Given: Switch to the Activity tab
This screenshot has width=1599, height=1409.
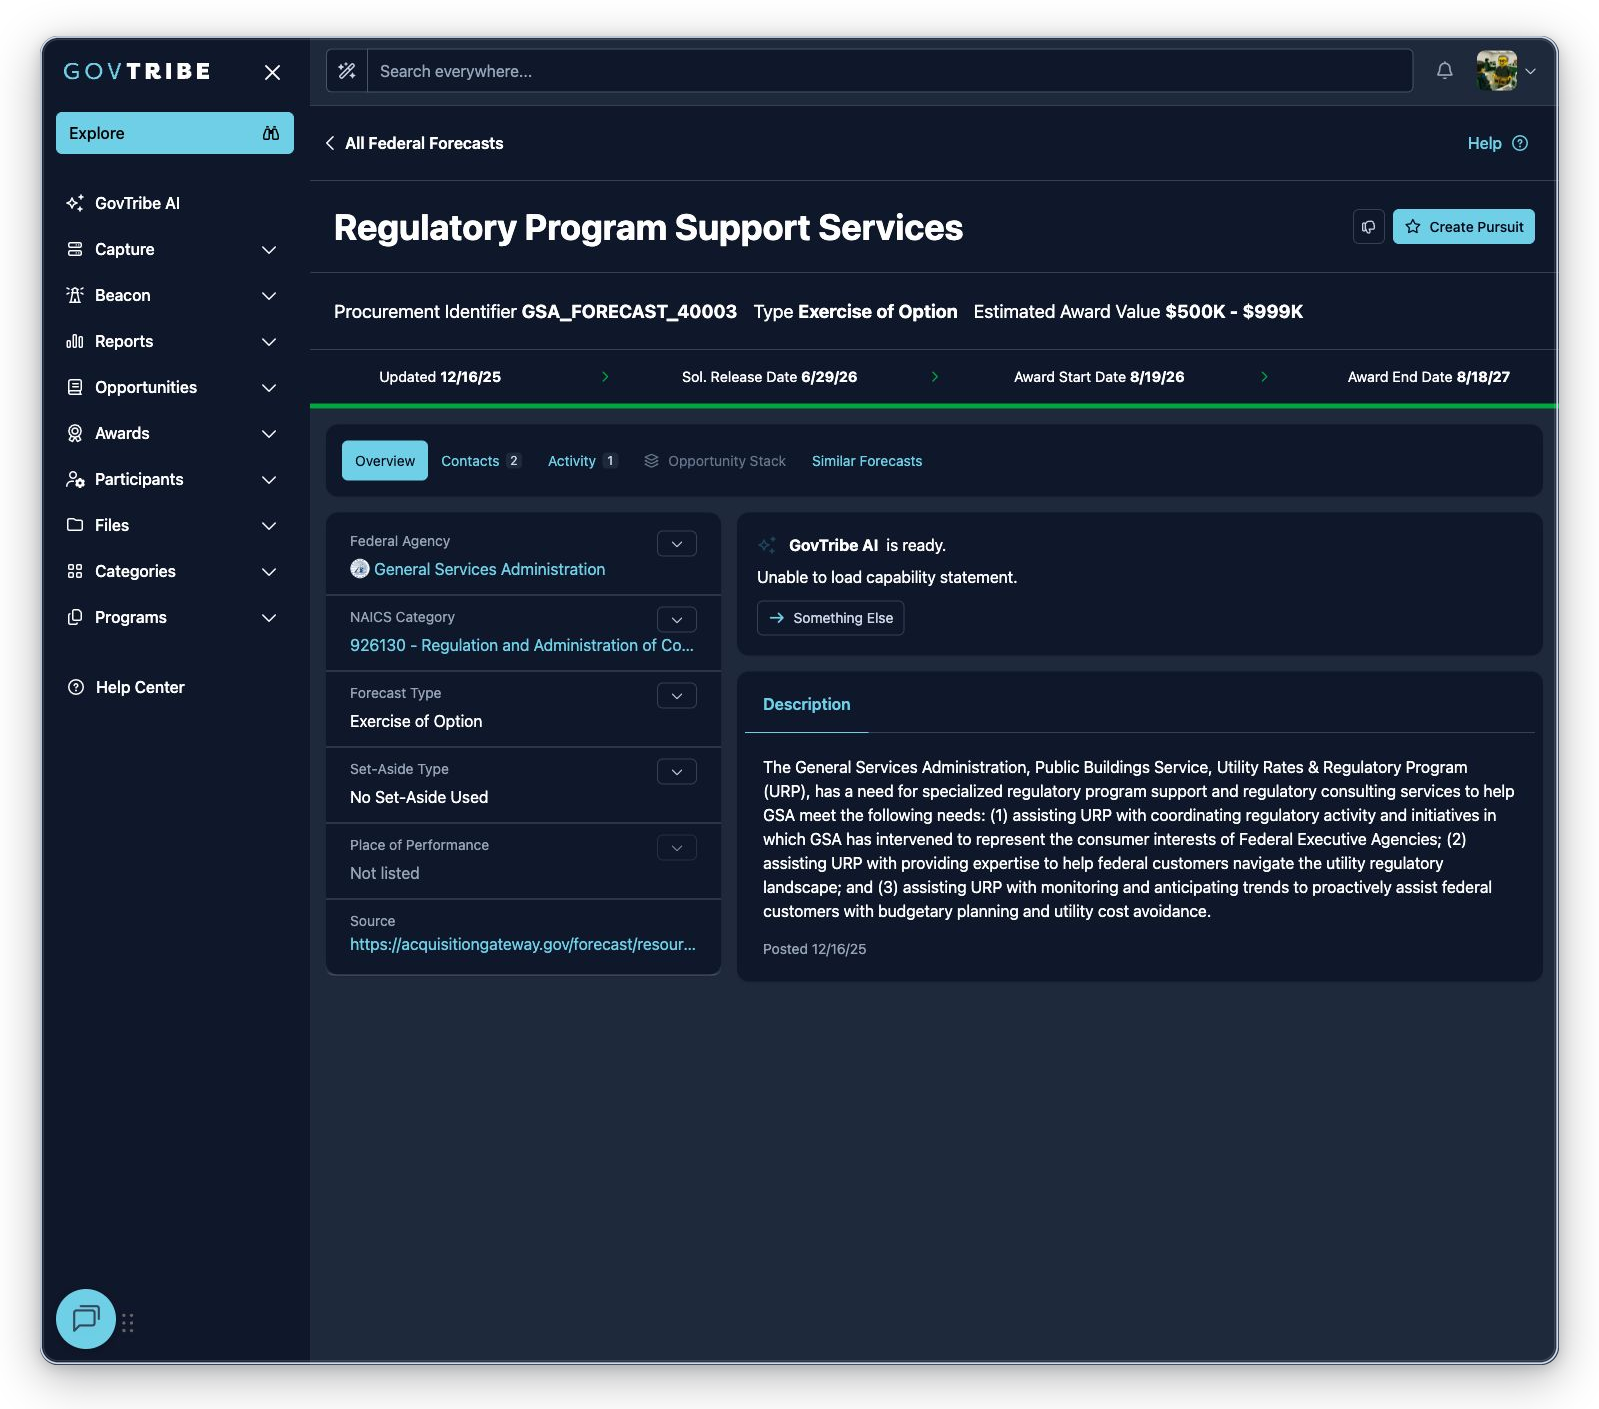Looking at the screenshot, I should coord(583,461).
